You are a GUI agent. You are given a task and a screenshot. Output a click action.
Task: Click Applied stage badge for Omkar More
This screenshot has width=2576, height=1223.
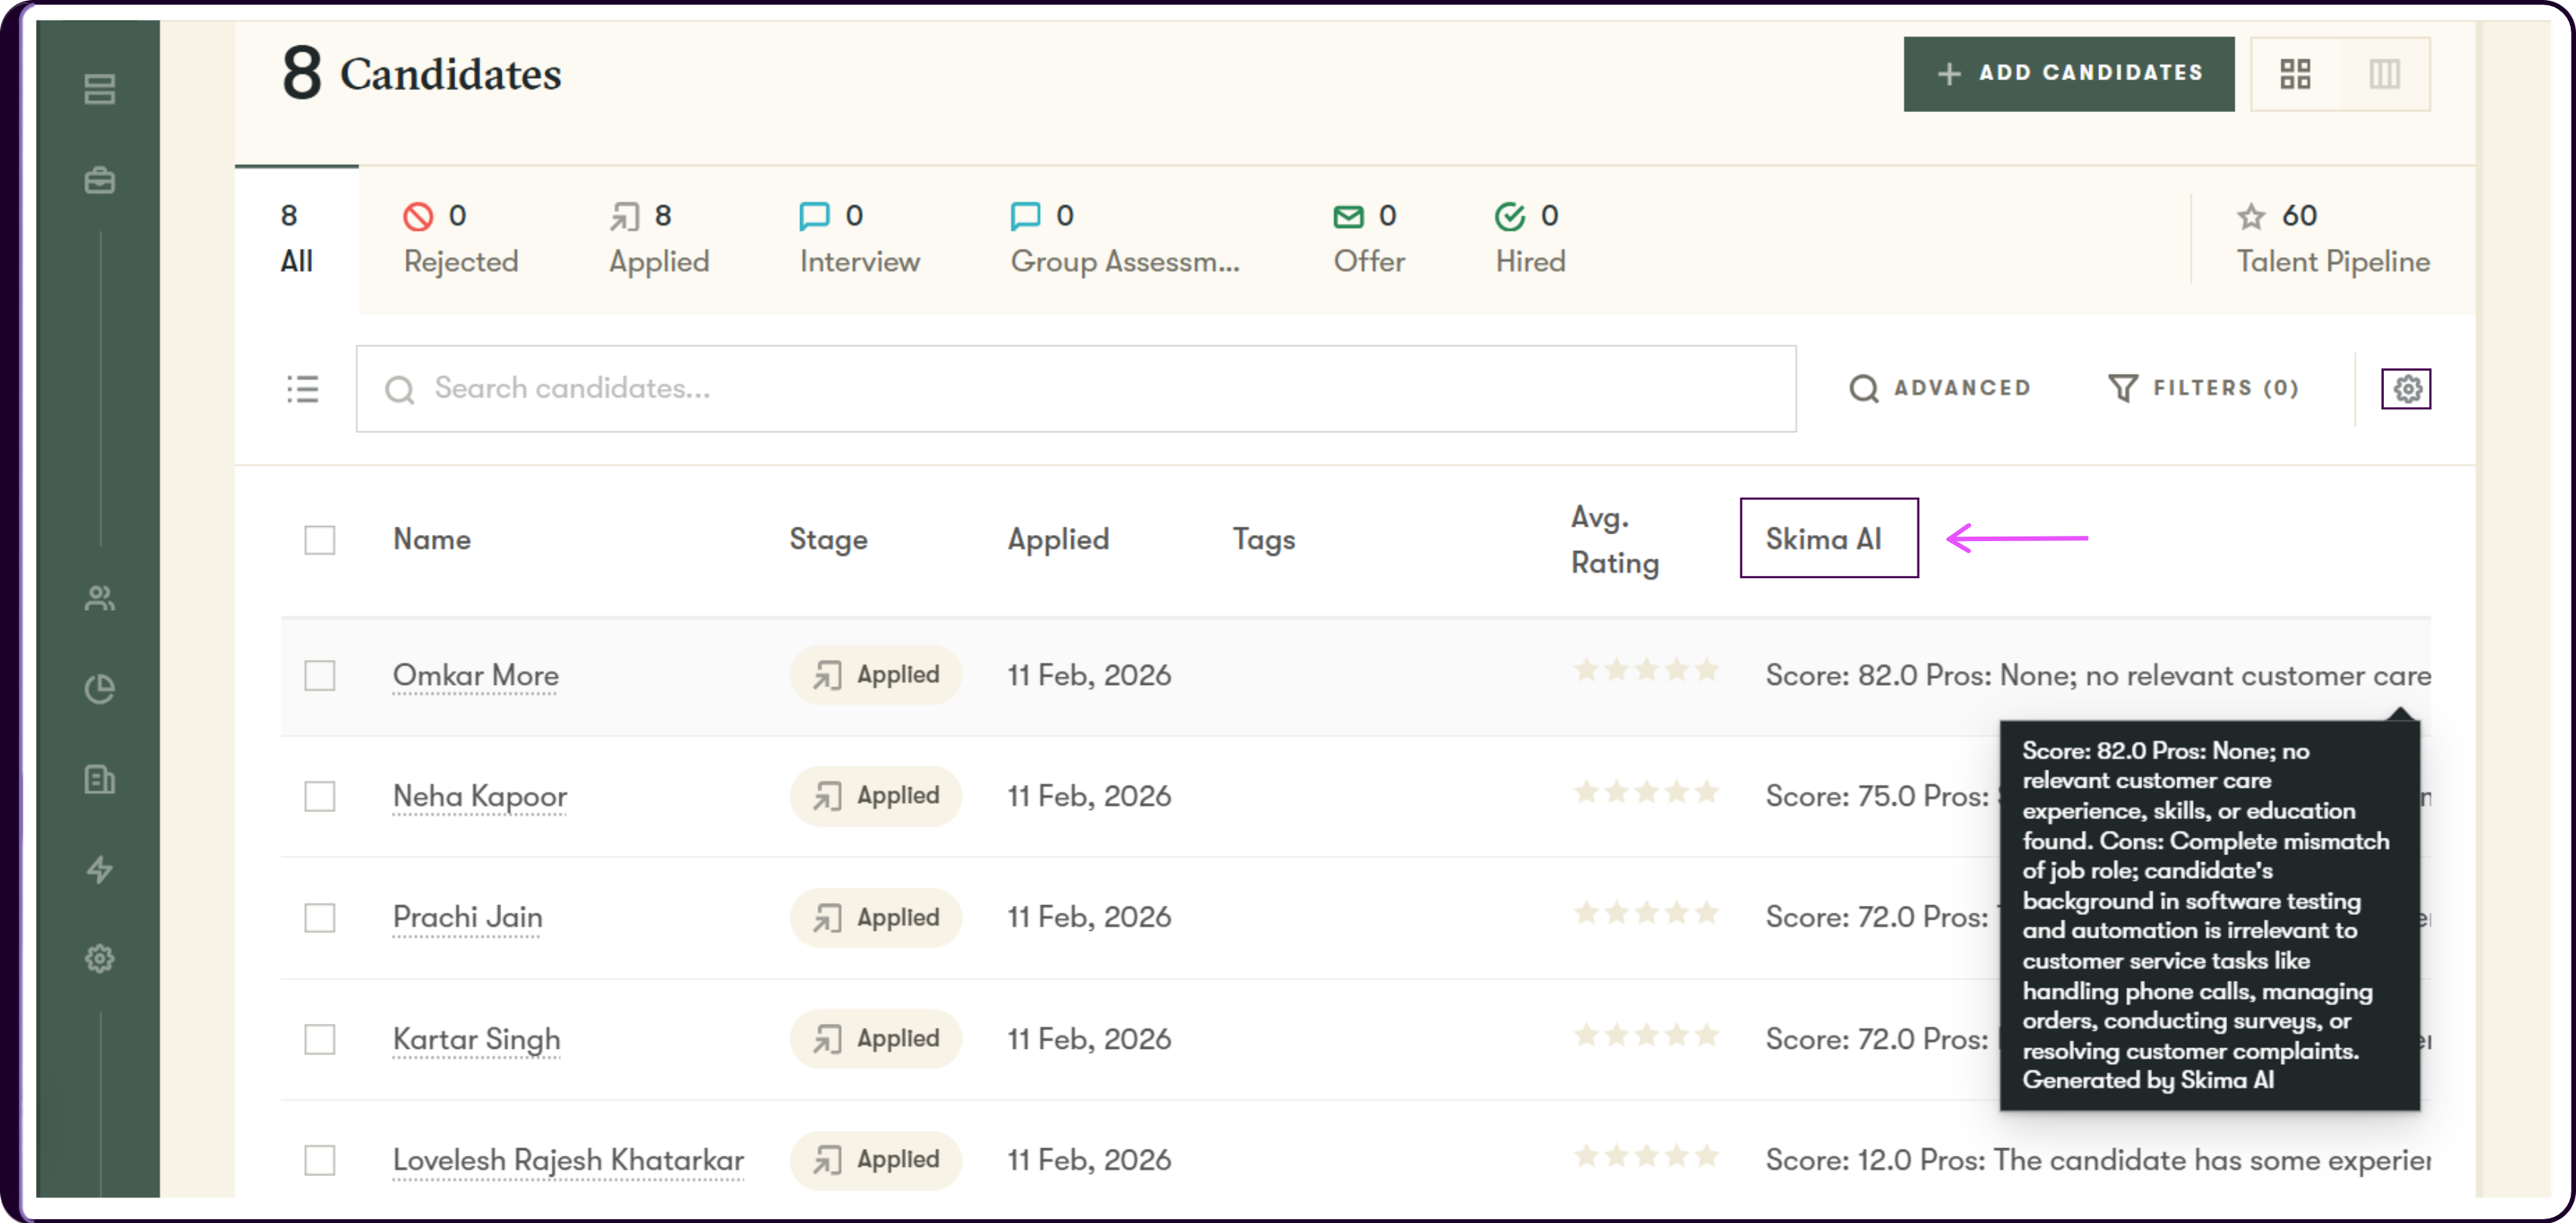(875, 675)
